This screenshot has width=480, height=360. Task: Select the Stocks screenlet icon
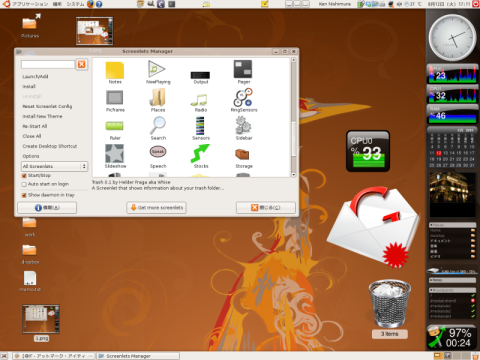pos(200,153)
